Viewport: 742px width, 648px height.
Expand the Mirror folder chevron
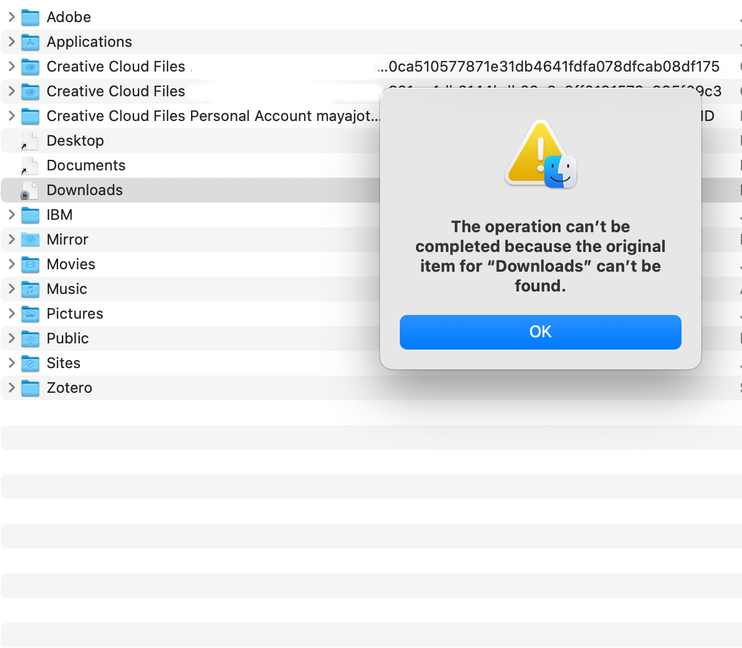[x=11, y=240]
